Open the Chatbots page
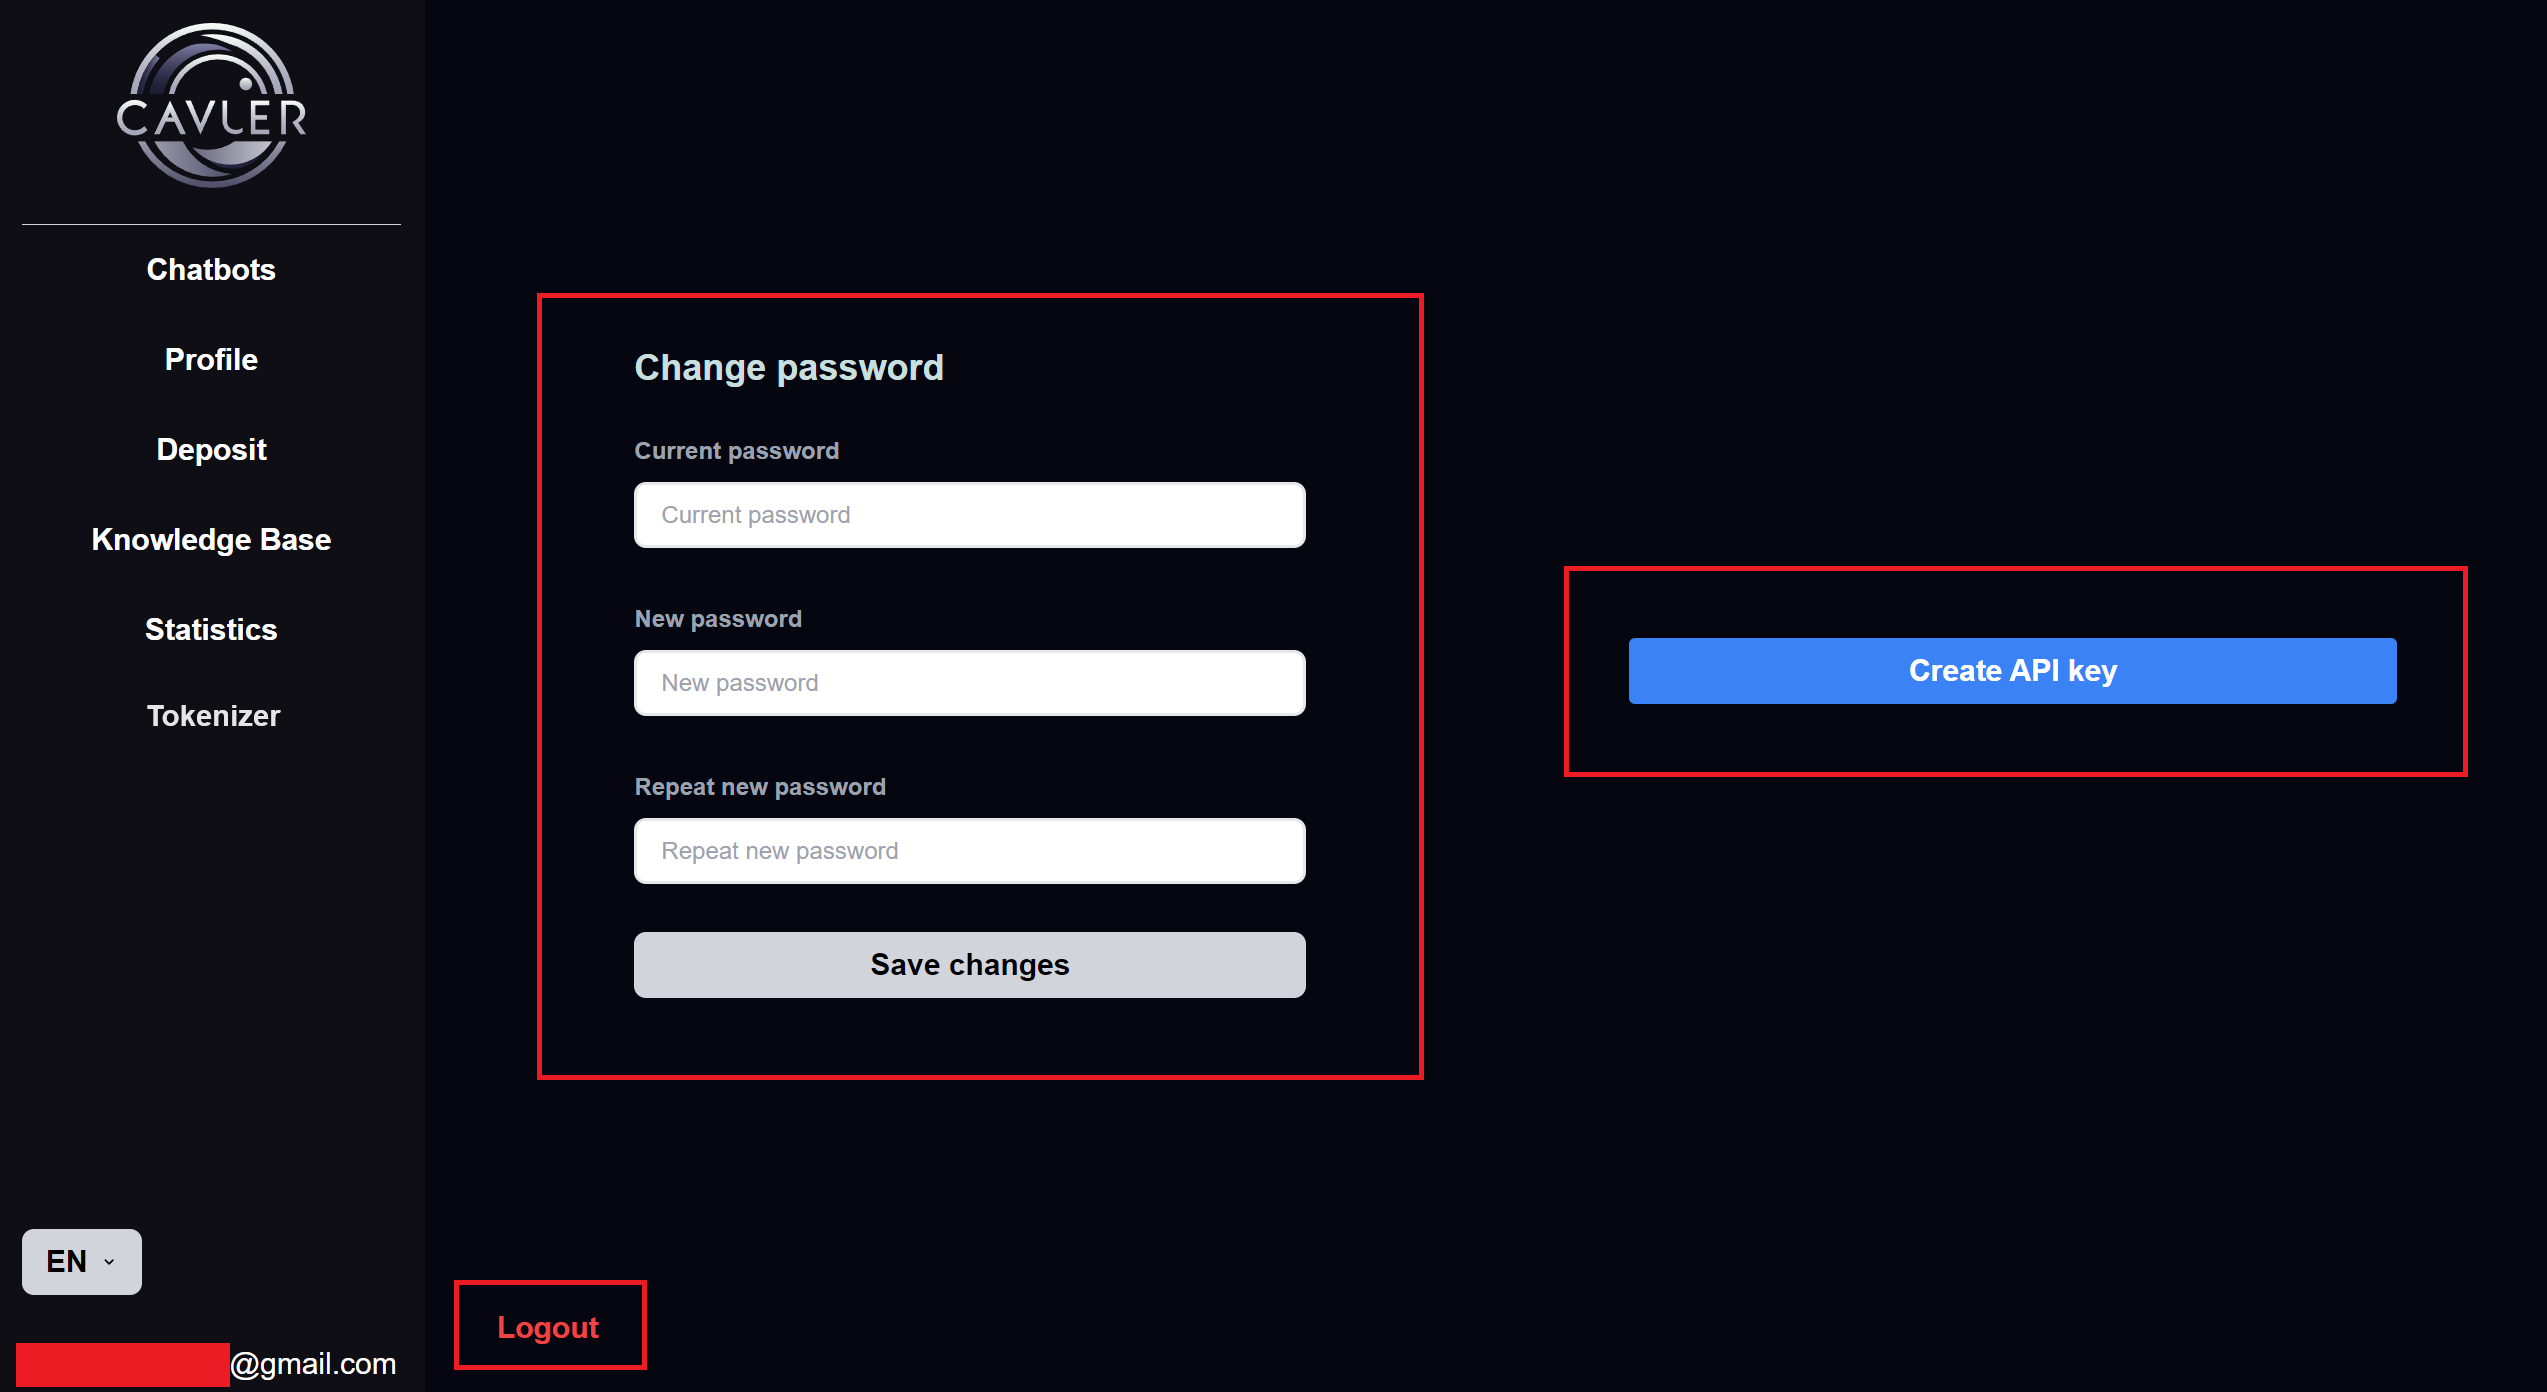The width and height of the screenshot is (2547, 1392). click(x=211, y=270)
